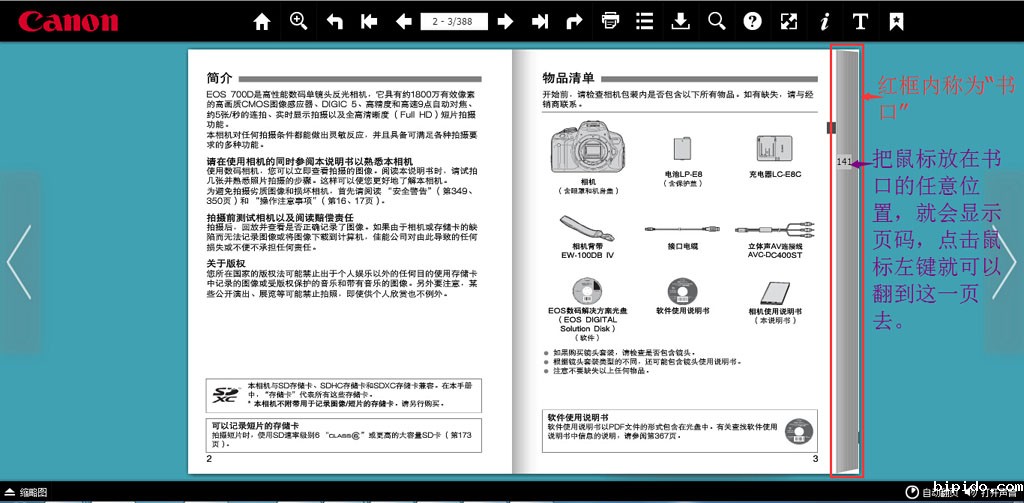Image resolution: width=1024 pixels, height=503 pixels.
Task: Flip backward with left side chevron
Action: 19,263
